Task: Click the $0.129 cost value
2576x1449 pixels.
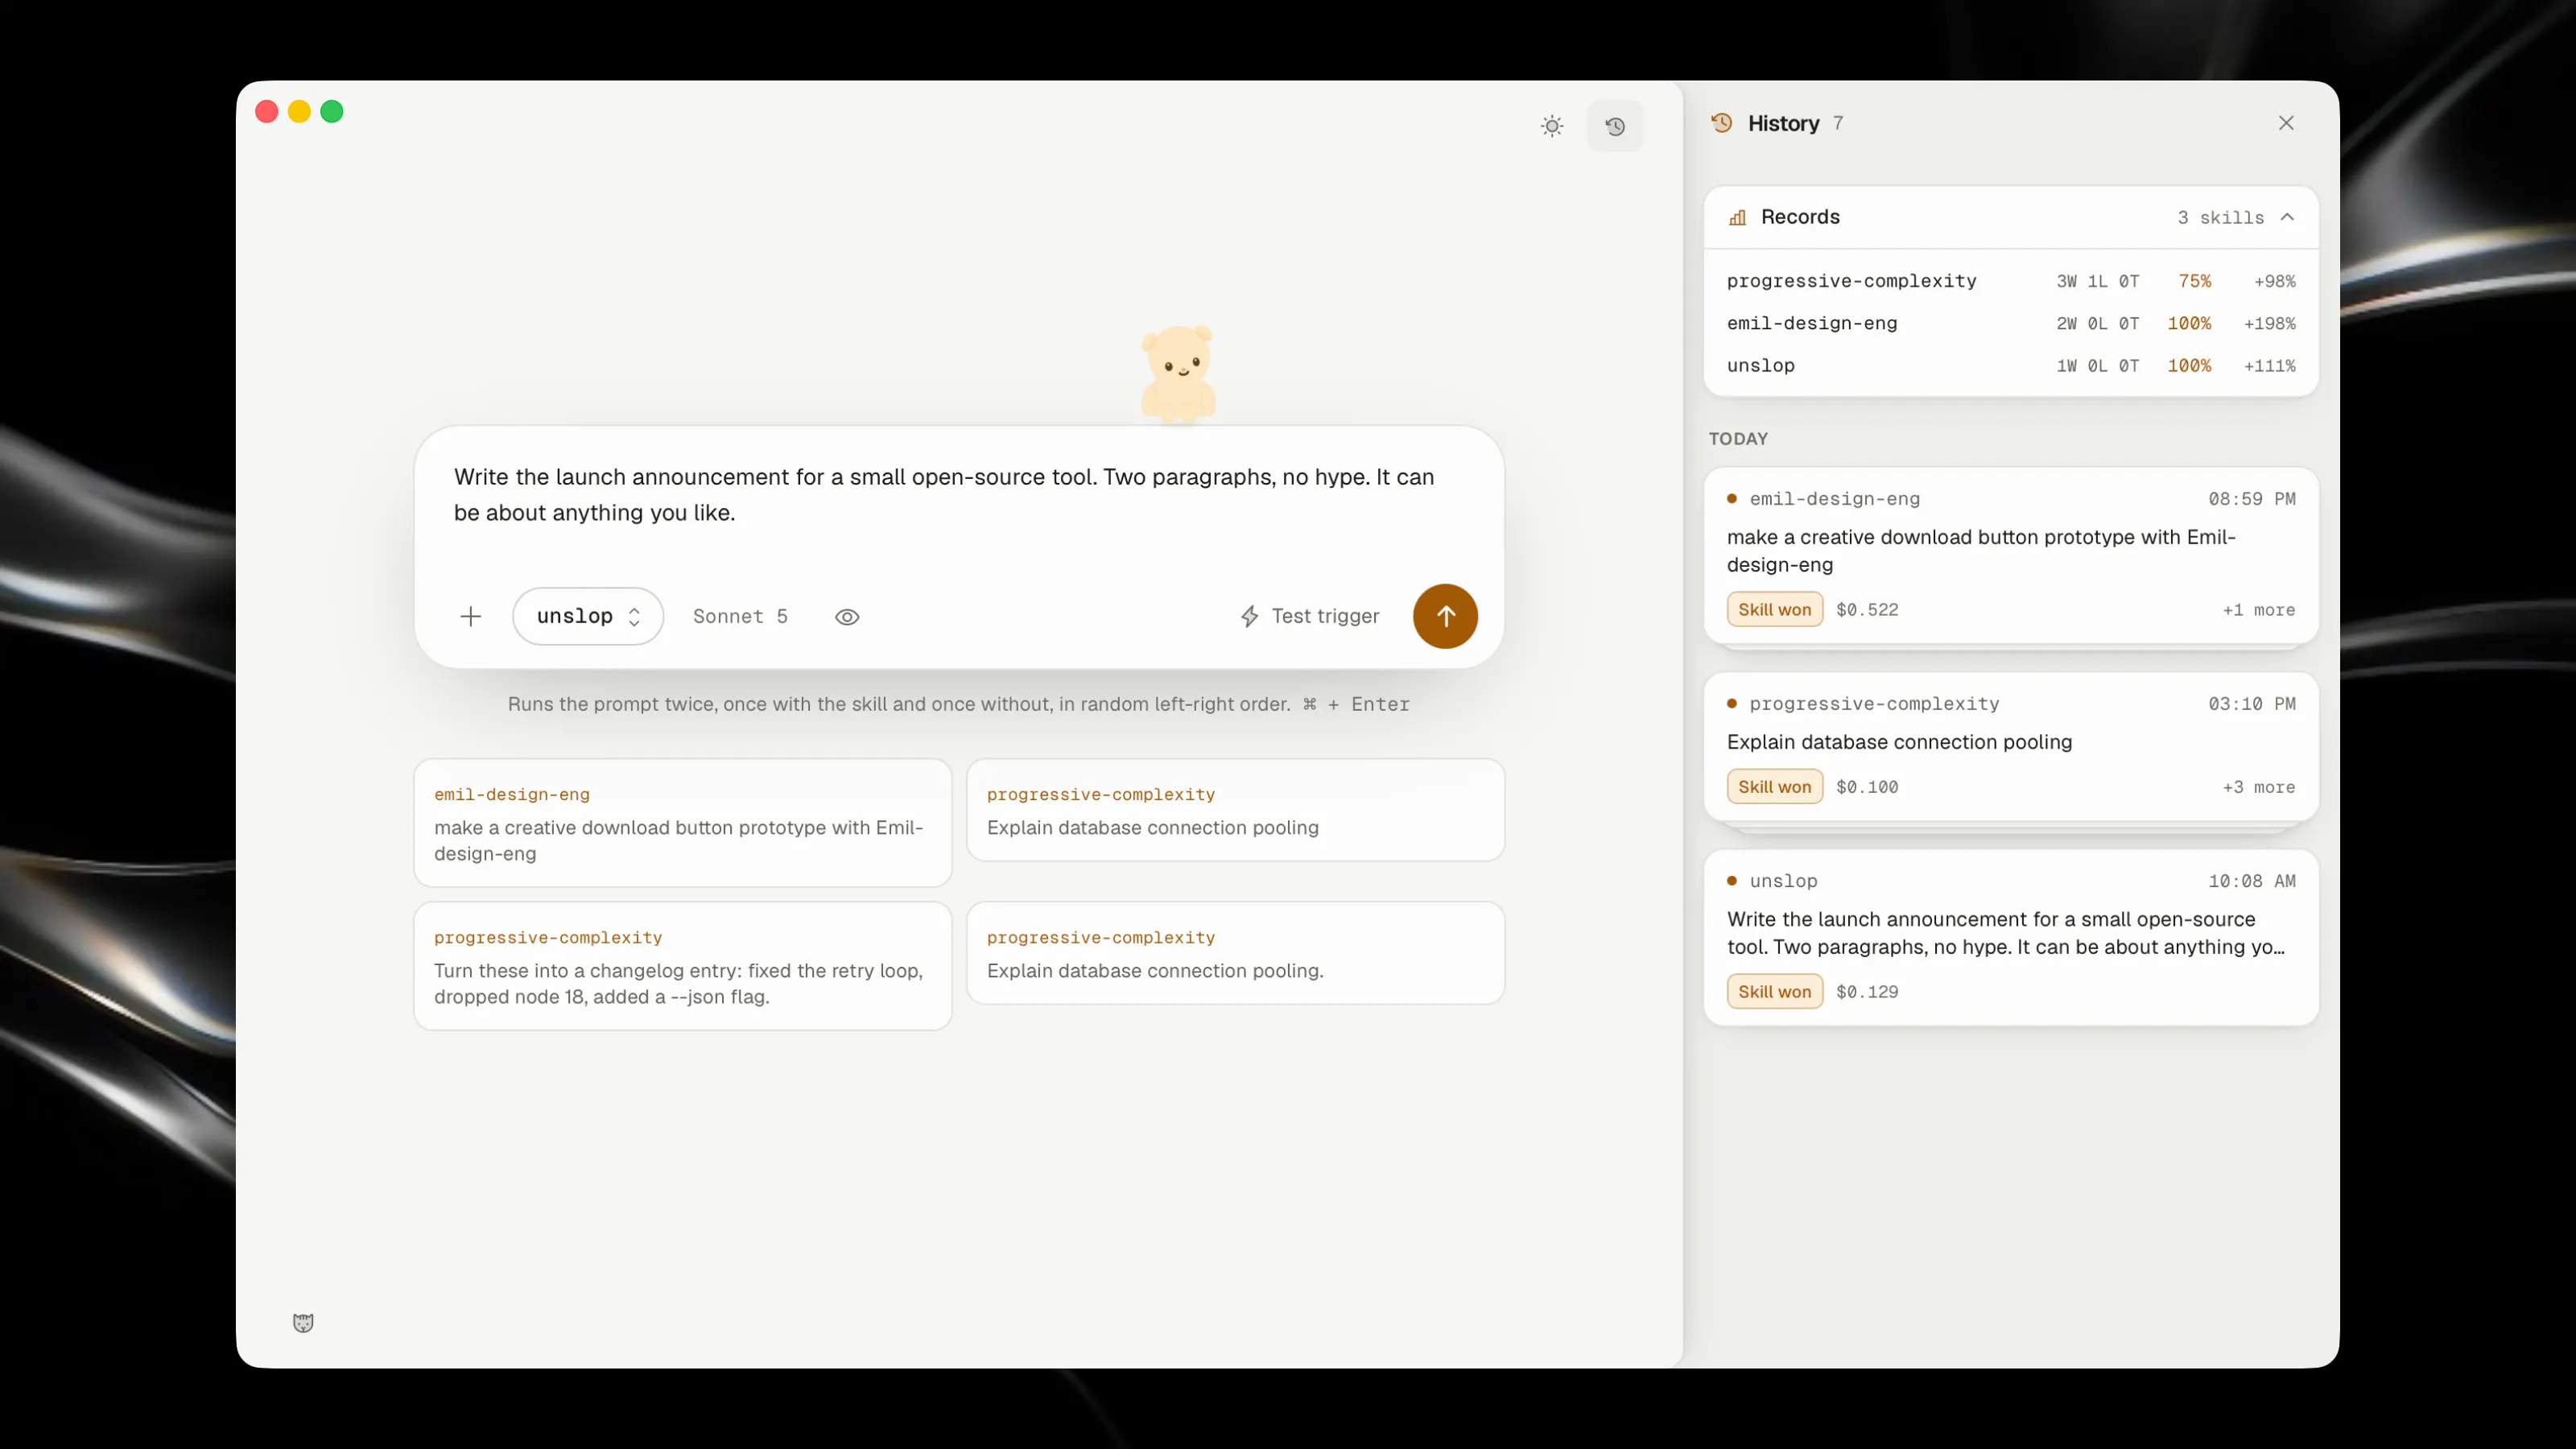Action: tap(1866, 992)
